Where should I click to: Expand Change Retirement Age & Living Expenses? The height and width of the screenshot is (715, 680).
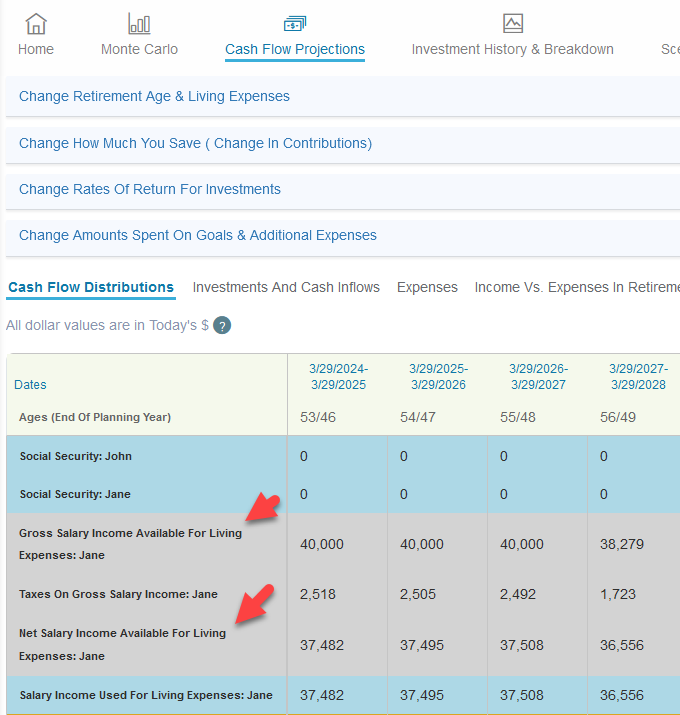pyautogui.click(x=343, y=96)
